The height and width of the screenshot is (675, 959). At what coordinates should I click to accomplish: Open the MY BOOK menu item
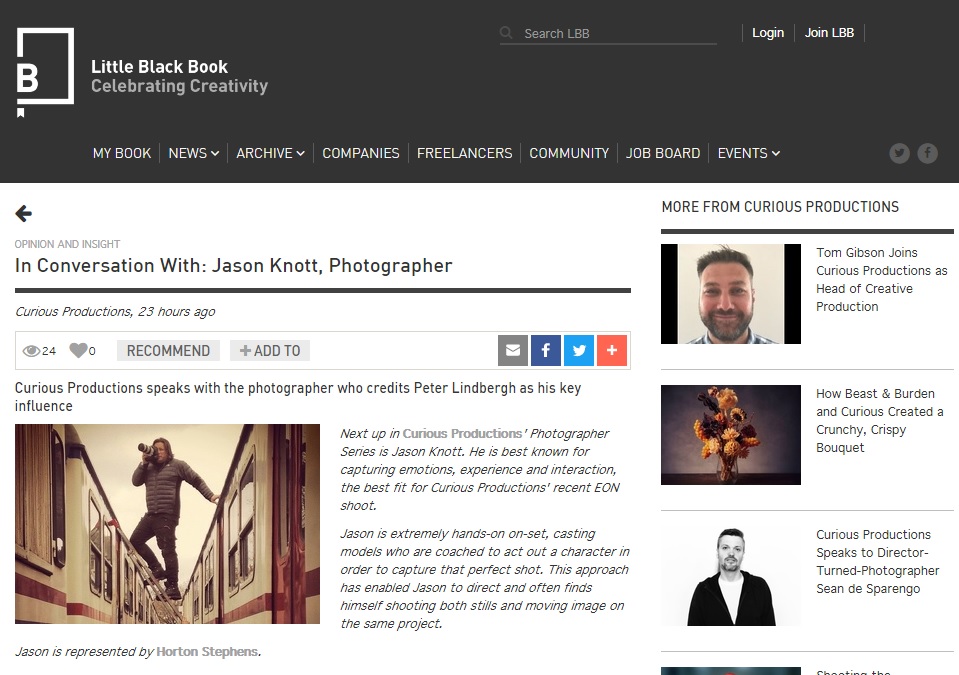(x=122, y=153)
